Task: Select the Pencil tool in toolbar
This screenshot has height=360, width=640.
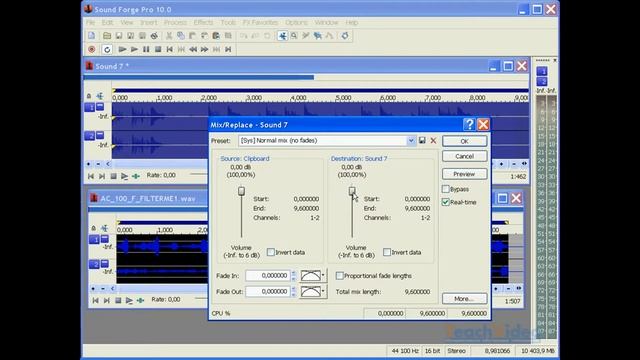Action: click(306, 36)
